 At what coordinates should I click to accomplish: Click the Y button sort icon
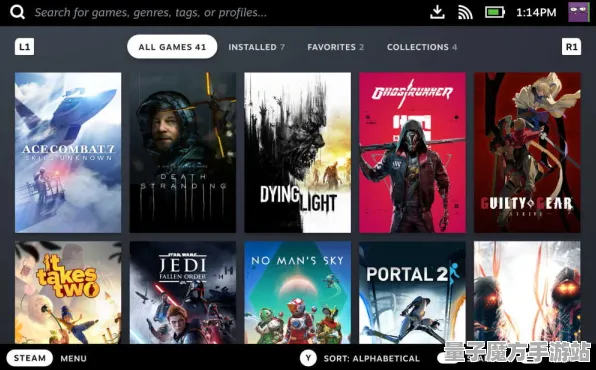click(x=308, y=358)
